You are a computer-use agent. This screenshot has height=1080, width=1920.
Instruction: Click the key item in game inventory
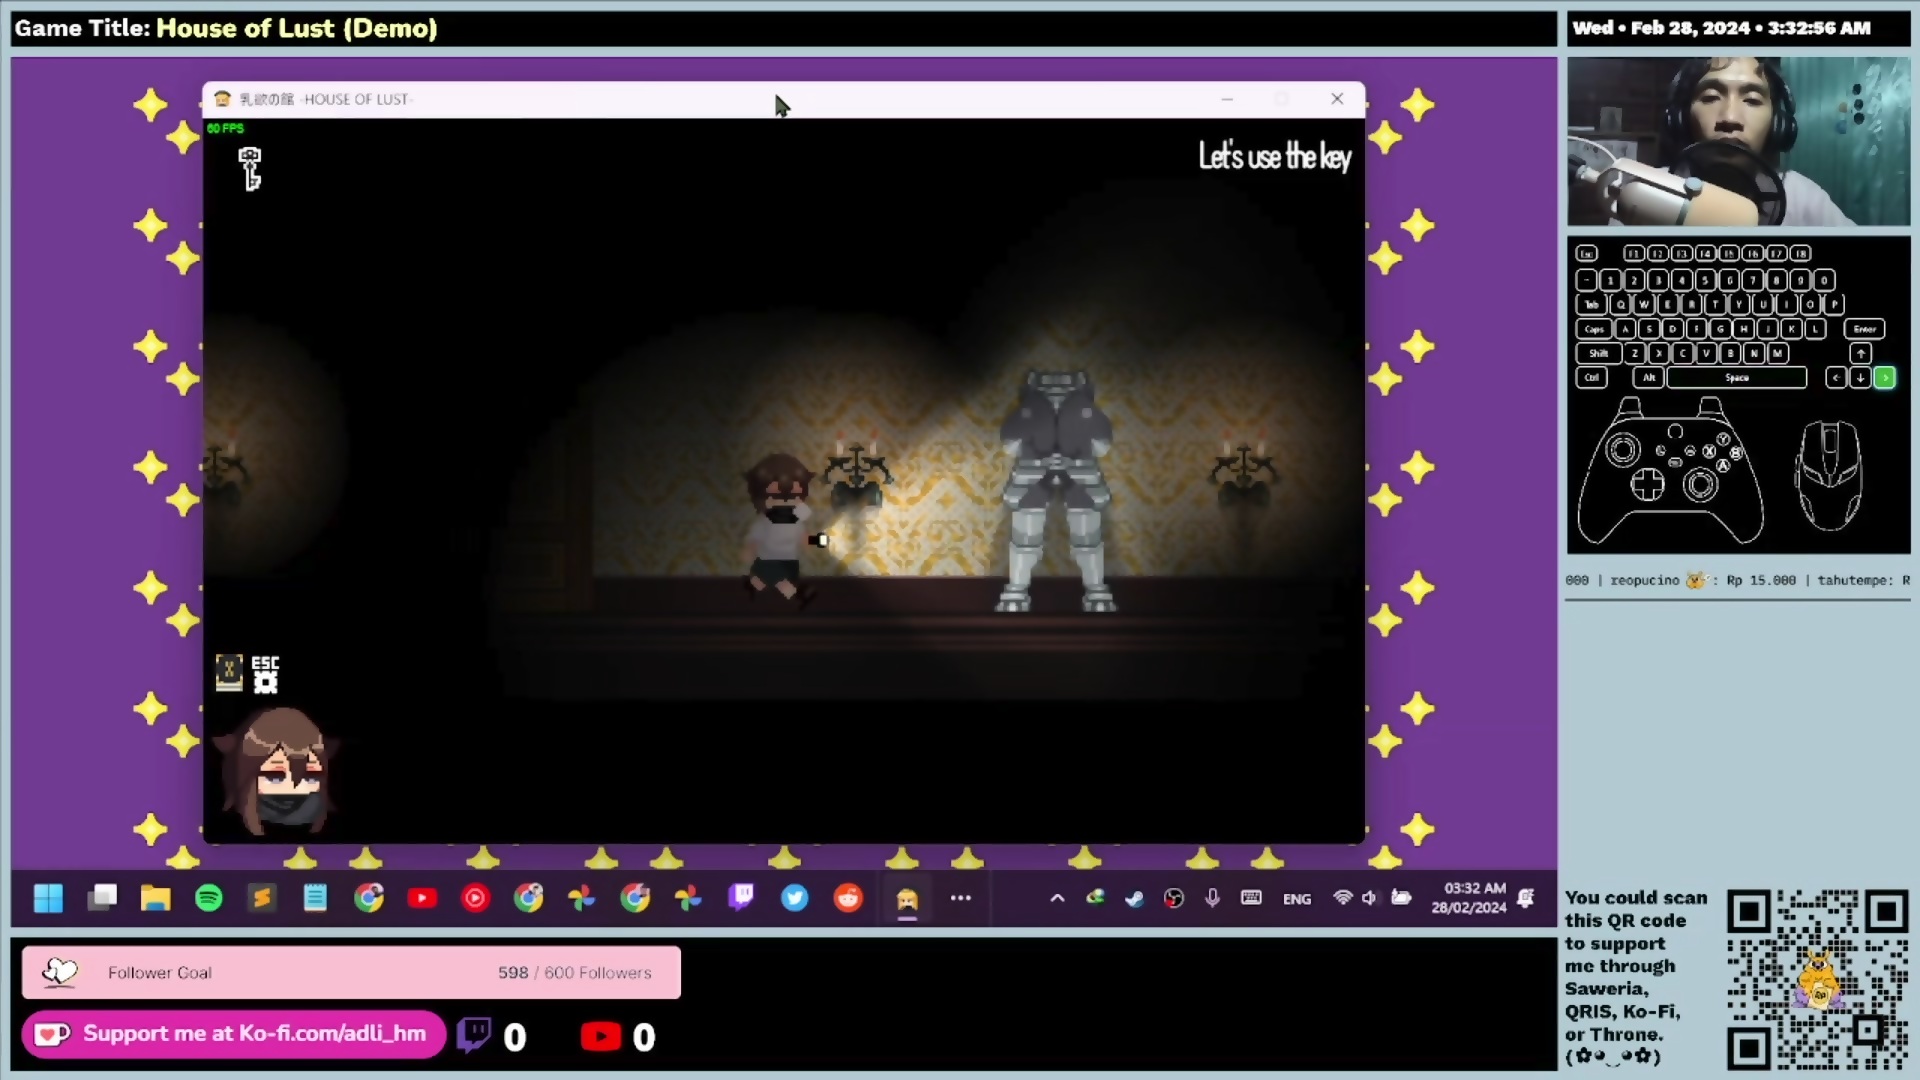click(x=250, y=168)
